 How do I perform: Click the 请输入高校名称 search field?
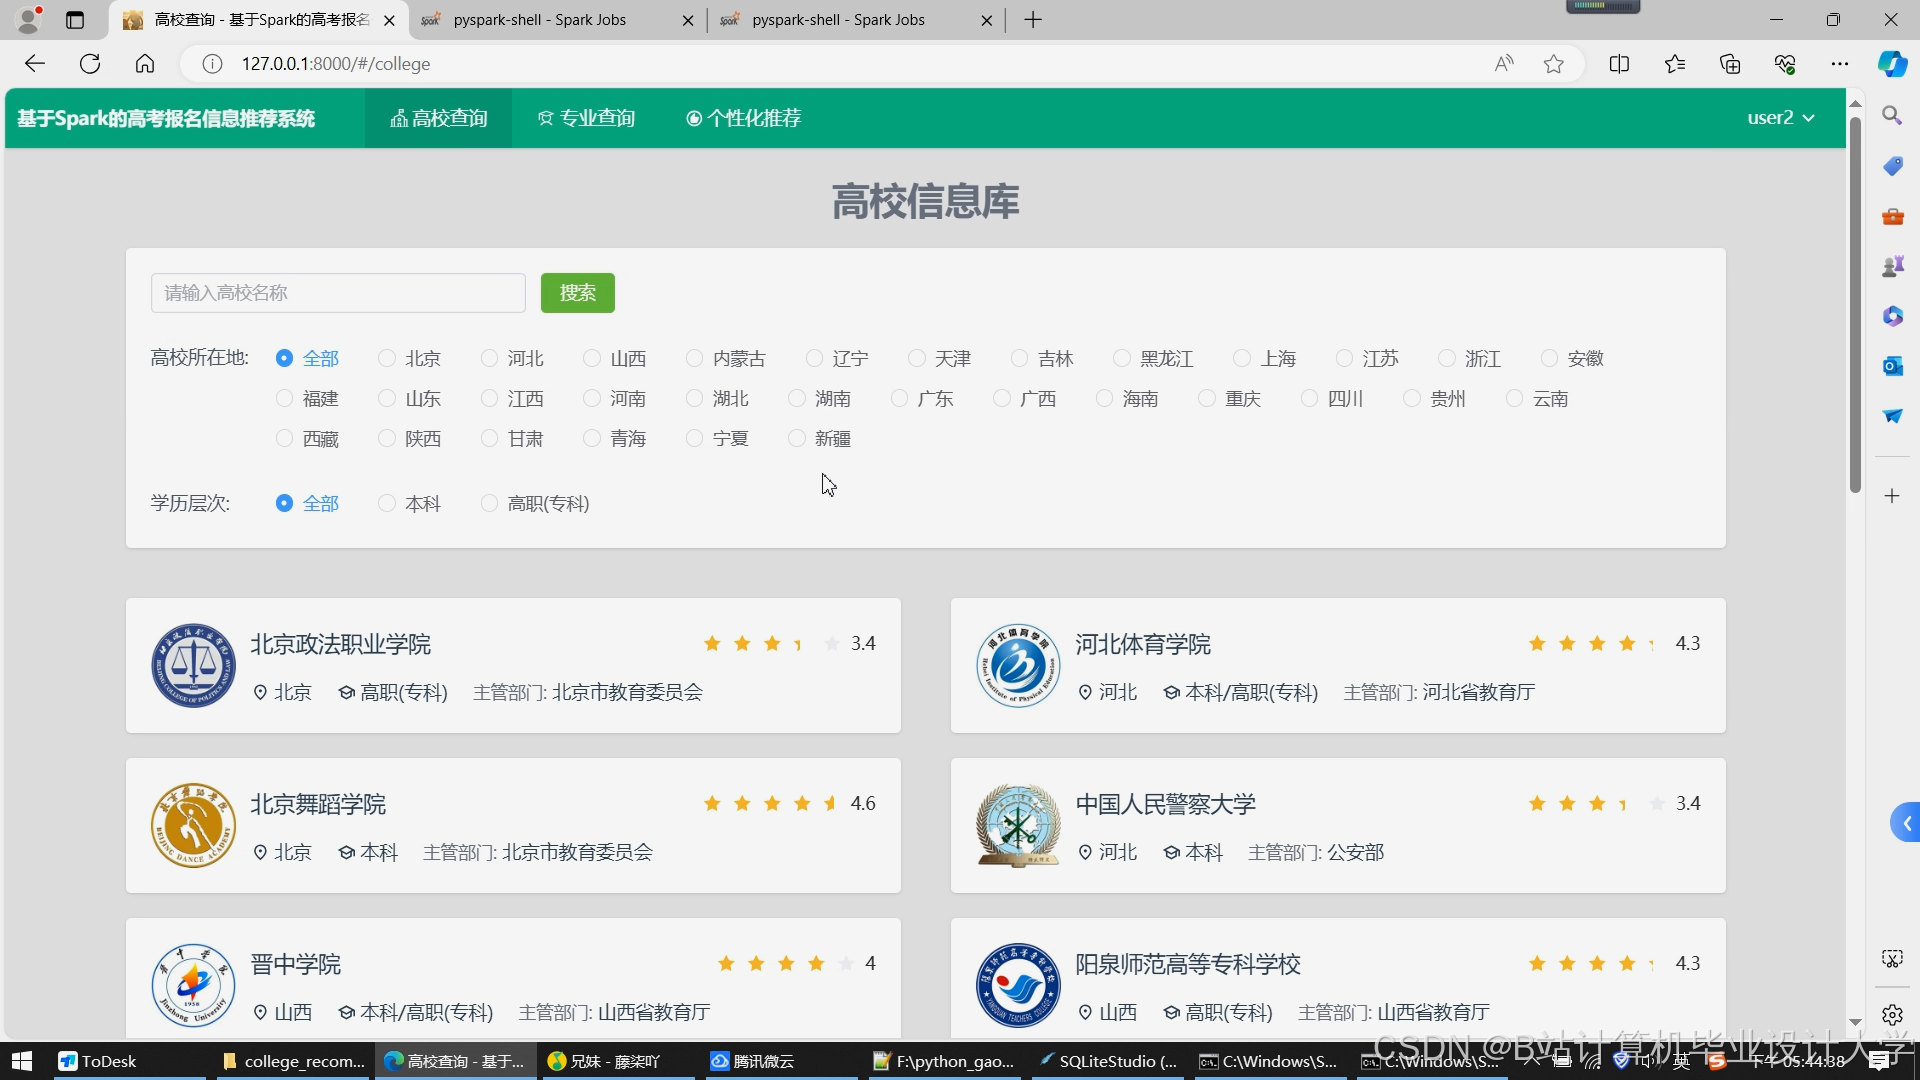point(338,293)
